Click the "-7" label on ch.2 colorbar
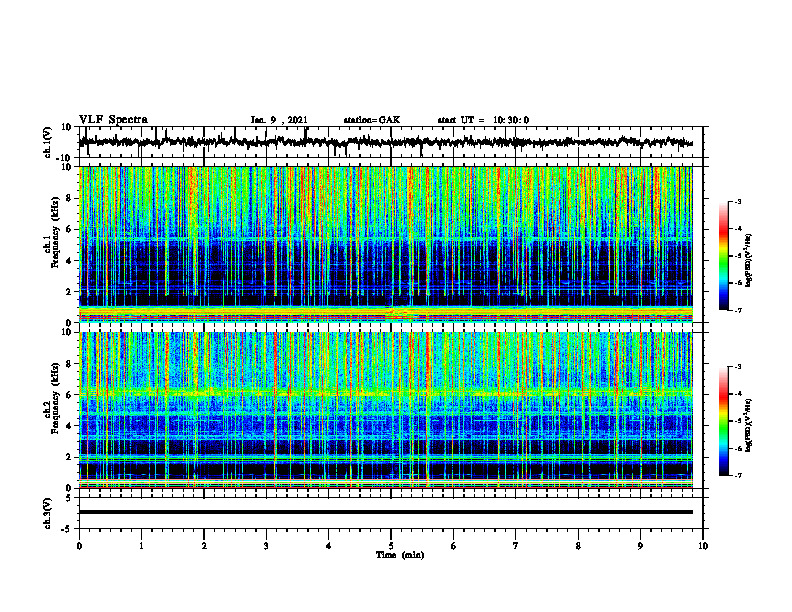This screenshot has height=612, width=792. (737, 475)
